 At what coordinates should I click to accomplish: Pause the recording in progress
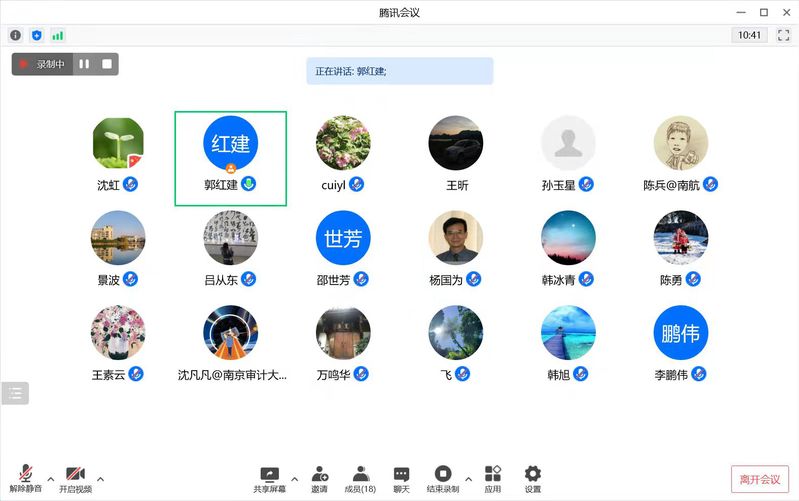tap(84, 64)
